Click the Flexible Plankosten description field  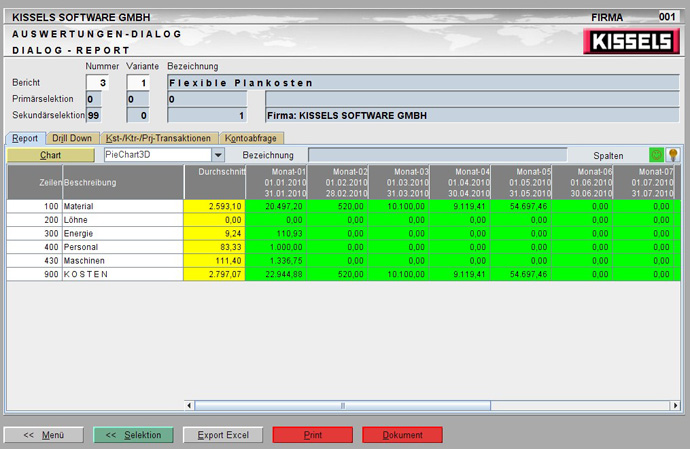[x=423, y=83]
